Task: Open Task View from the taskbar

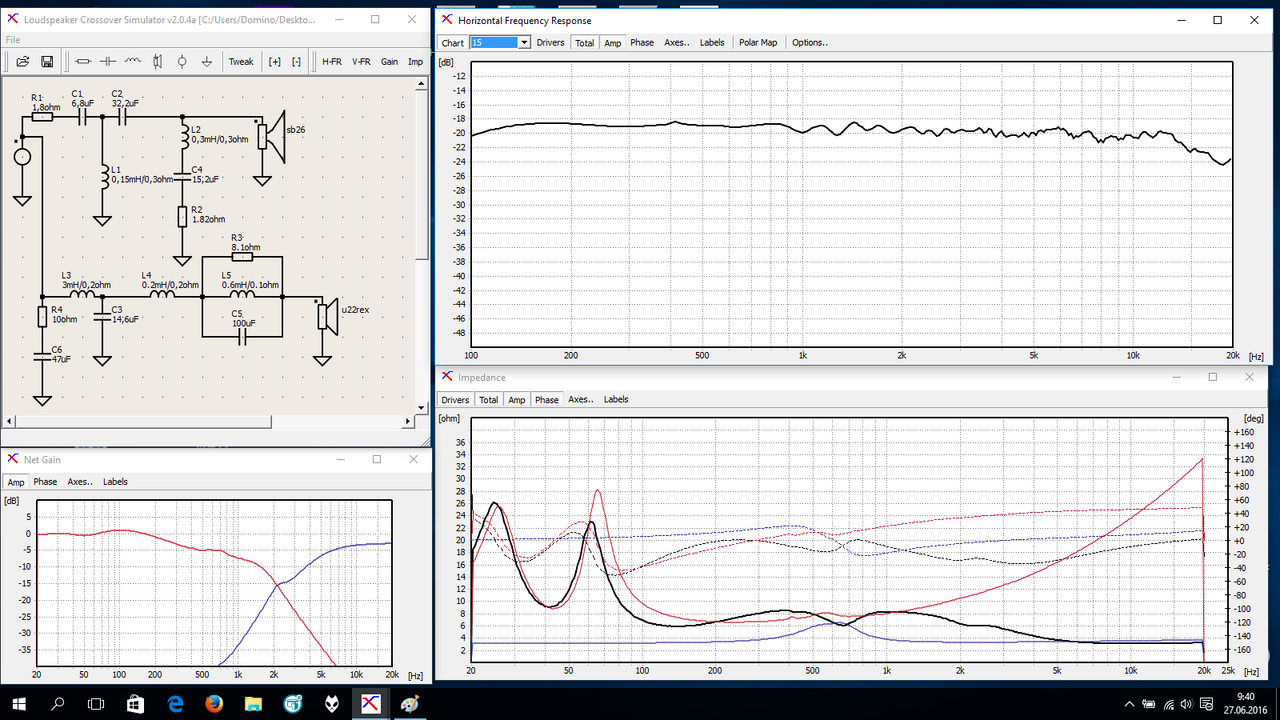Action: point(98,703)
